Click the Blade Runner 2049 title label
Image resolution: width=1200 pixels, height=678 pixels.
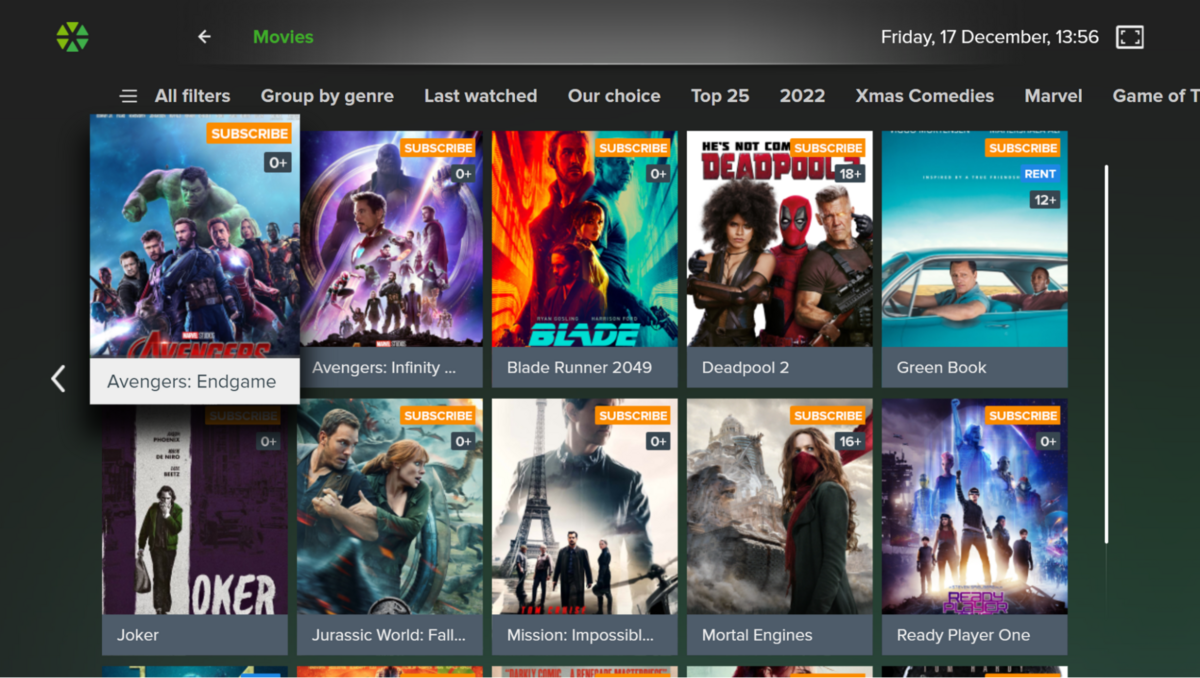click(x=579, y=367)
